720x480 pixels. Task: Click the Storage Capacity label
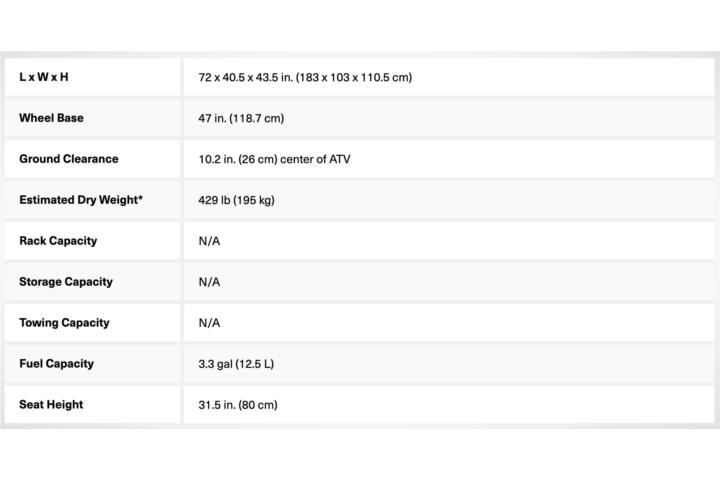66,282
